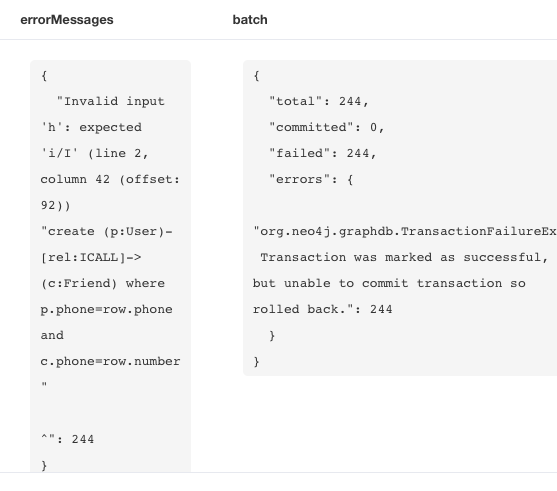Viewport: 557px width, 491px height.
Task: Click the "create (p:User)-" query line
Action: 107,231
